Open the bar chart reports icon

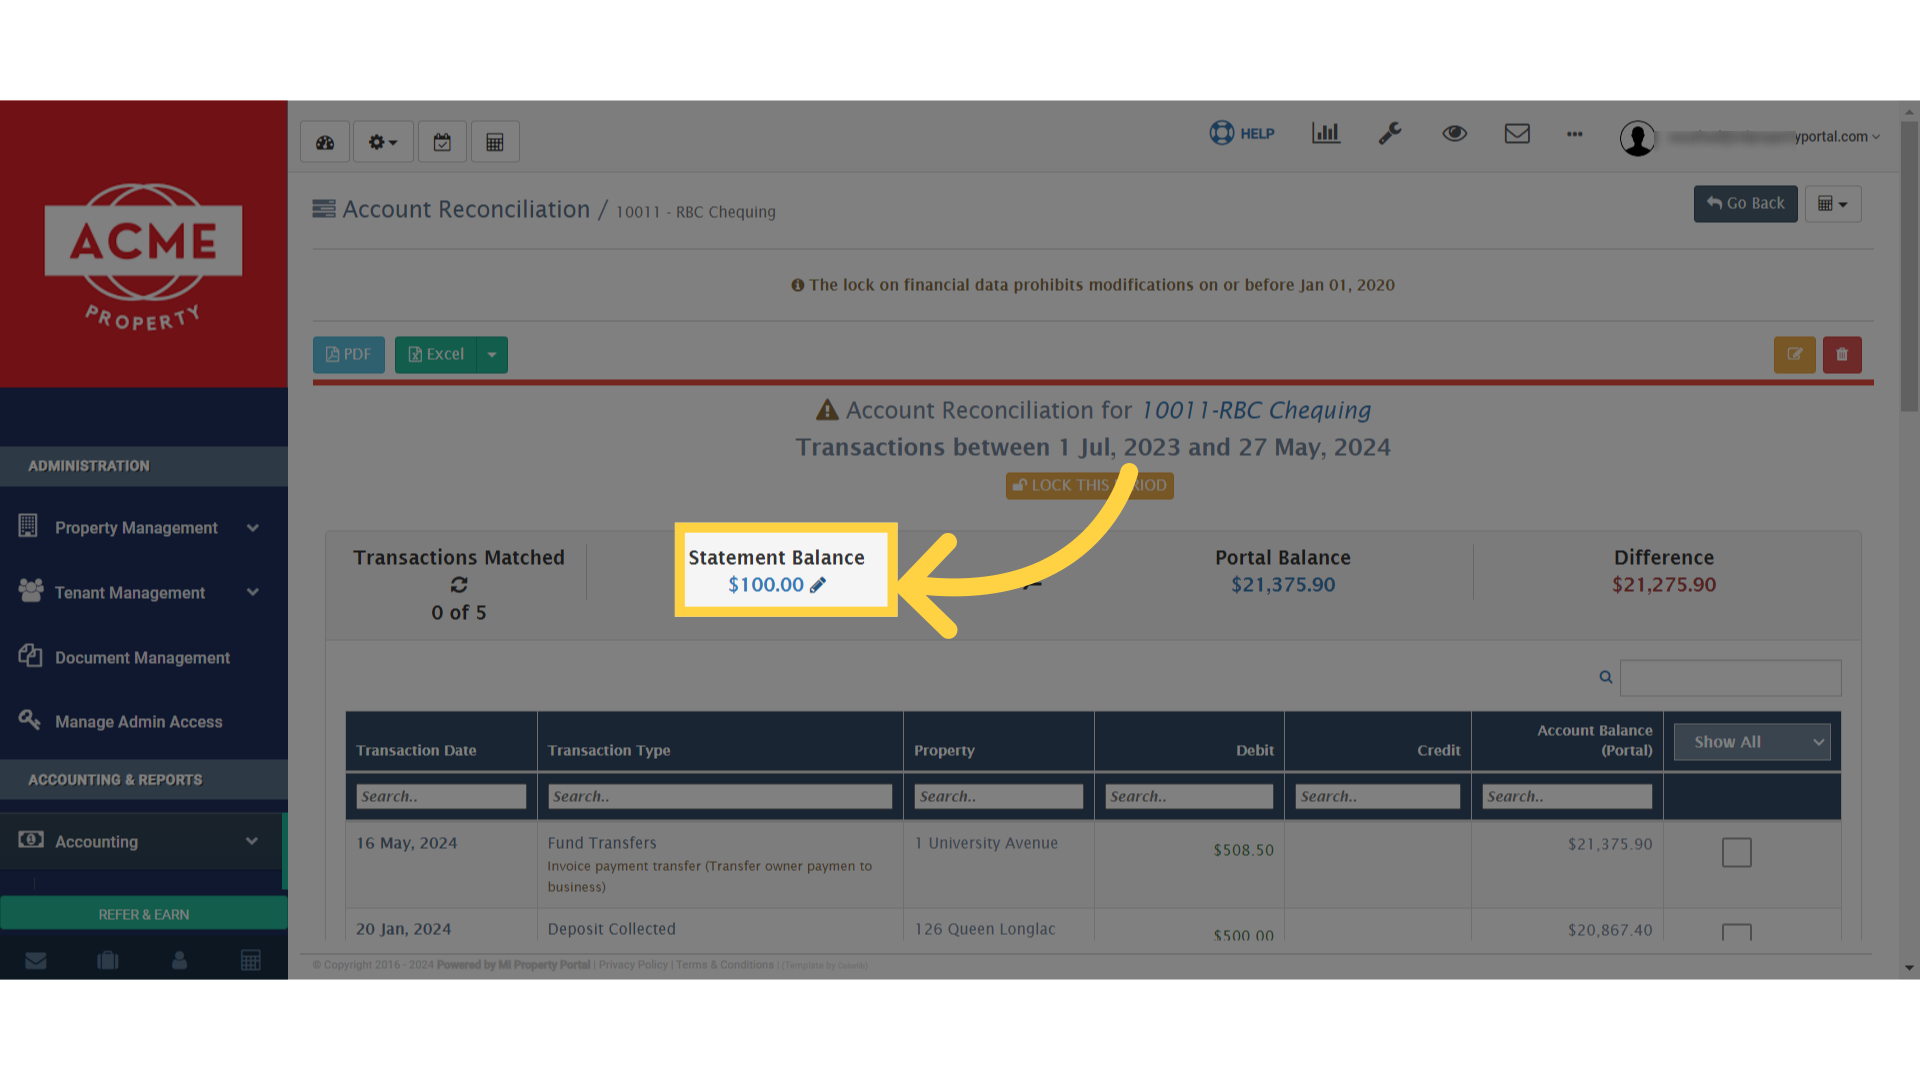tap(1326, 133)
